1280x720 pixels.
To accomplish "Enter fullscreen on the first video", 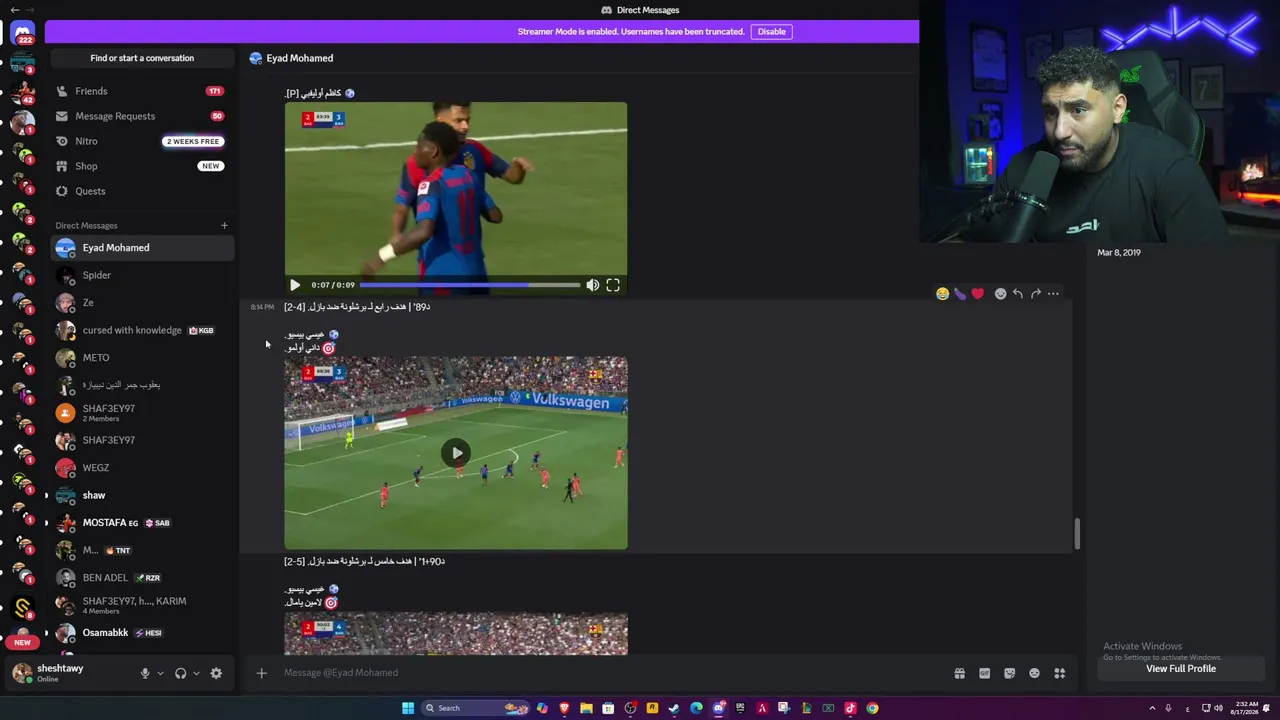I will coord(613,285).
